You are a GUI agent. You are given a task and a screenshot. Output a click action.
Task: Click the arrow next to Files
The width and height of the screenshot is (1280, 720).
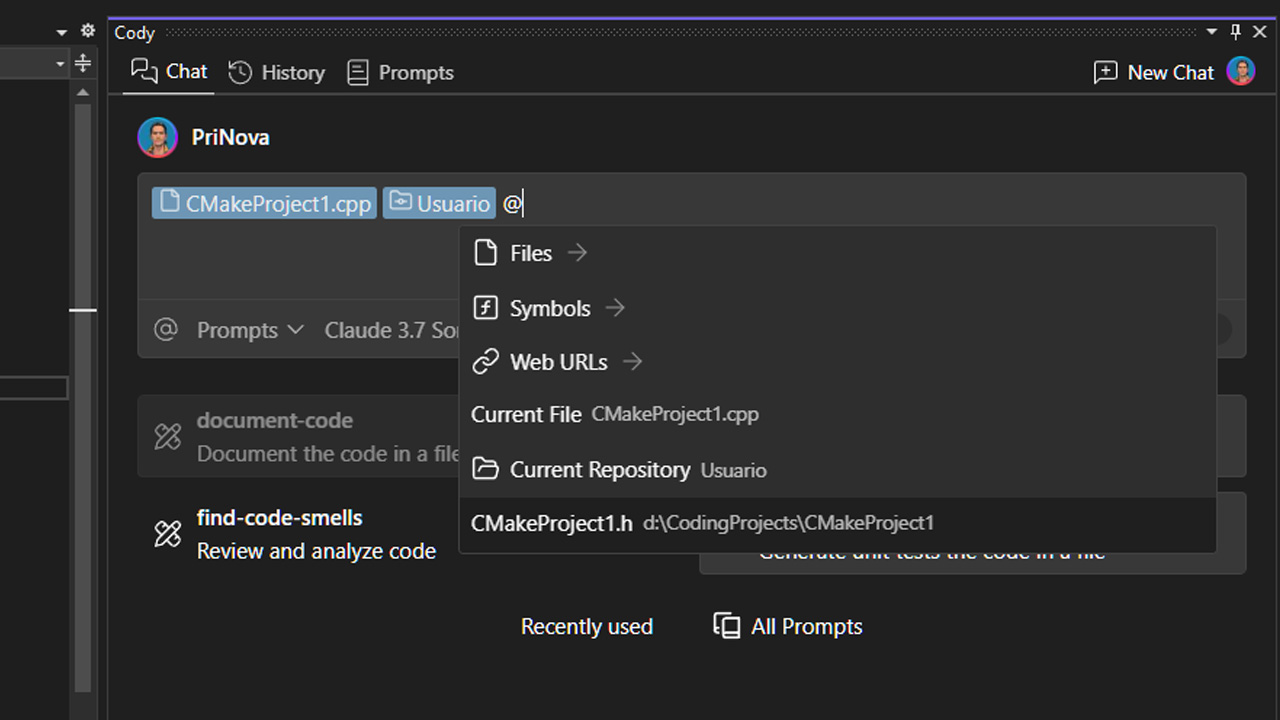(x=577, y=253)
